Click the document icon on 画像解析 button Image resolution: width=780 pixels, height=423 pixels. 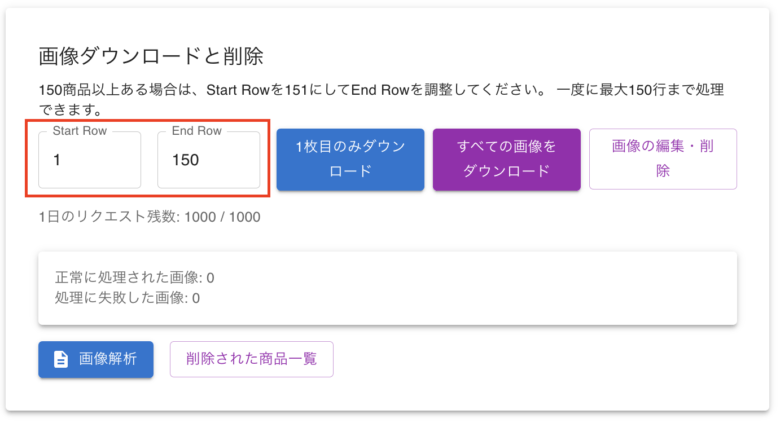point(61,359)
